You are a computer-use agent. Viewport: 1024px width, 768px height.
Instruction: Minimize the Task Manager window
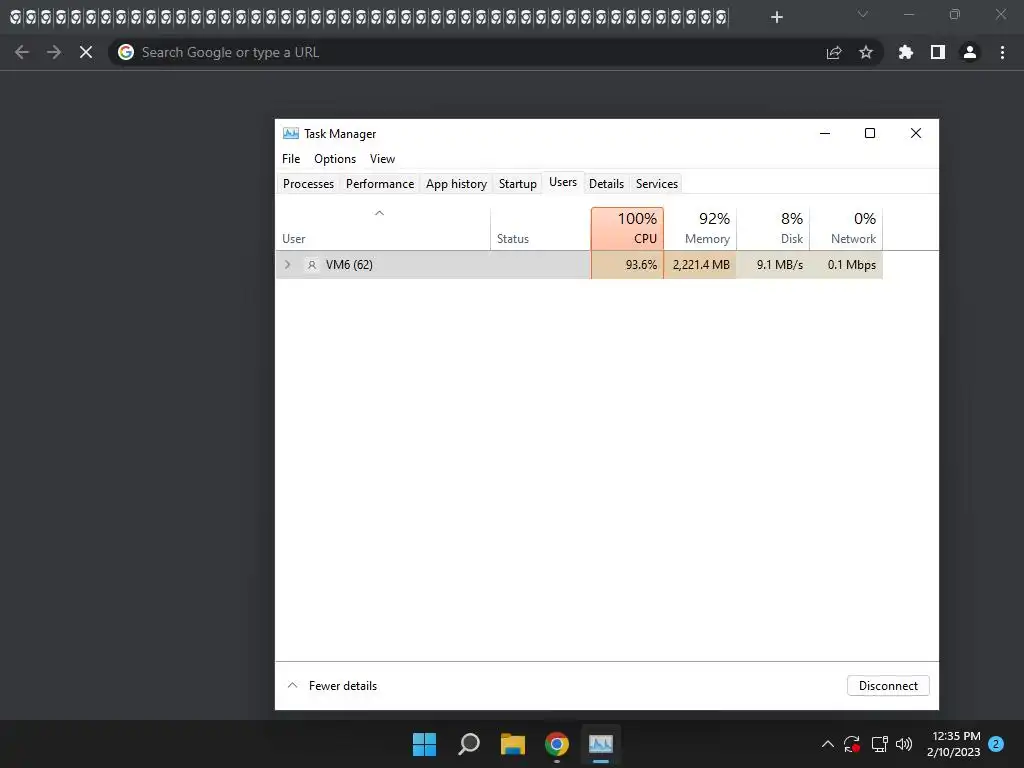[825, 133]
